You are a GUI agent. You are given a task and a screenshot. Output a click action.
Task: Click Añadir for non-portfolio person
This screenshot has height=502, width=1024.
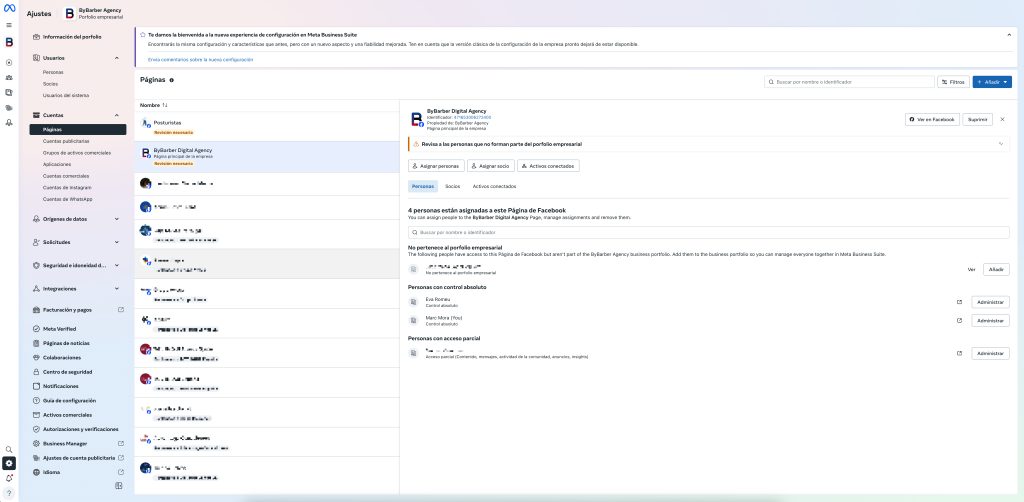(996, 270)
